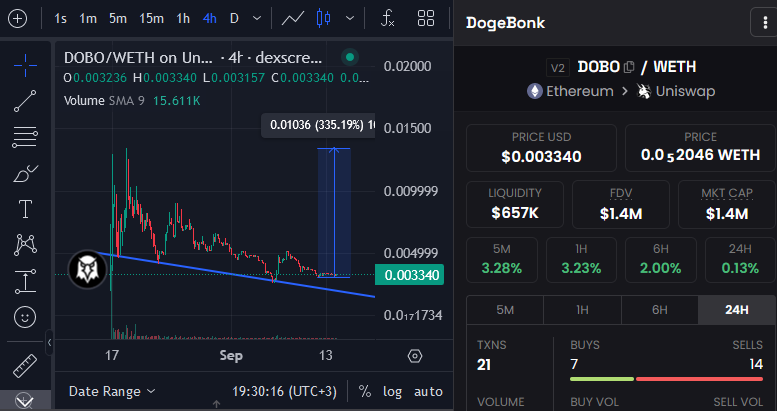777x411 pixels.
Task: Select the long position prediction tool
Action: pos(25,281)
